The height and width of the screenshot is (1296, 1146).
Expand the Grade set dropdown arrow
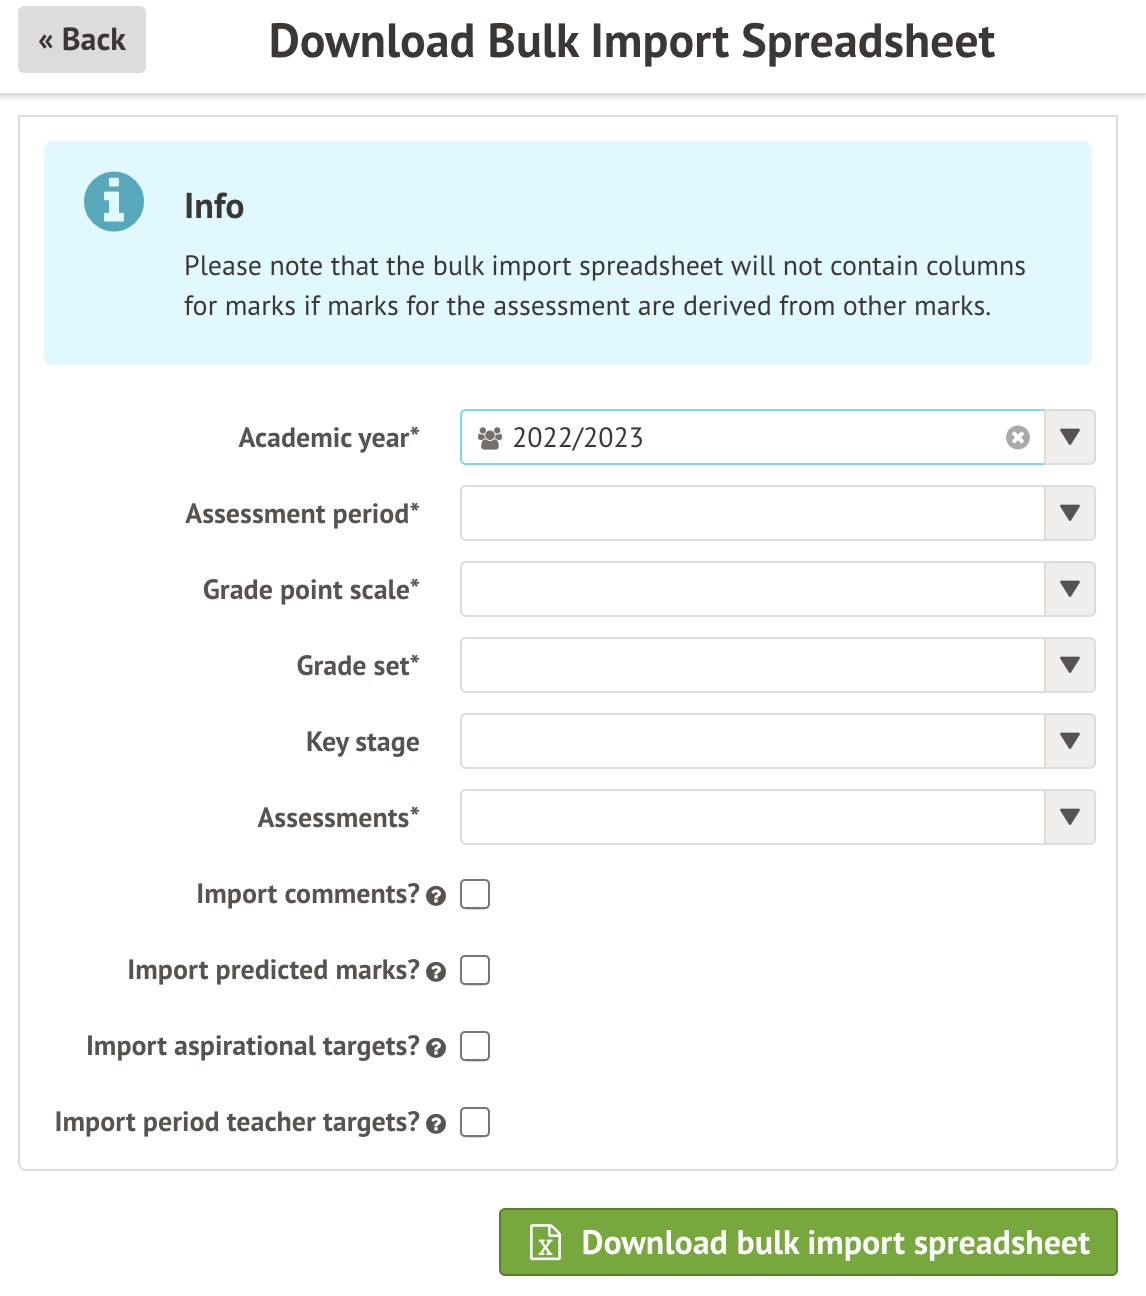[1070, 666]
